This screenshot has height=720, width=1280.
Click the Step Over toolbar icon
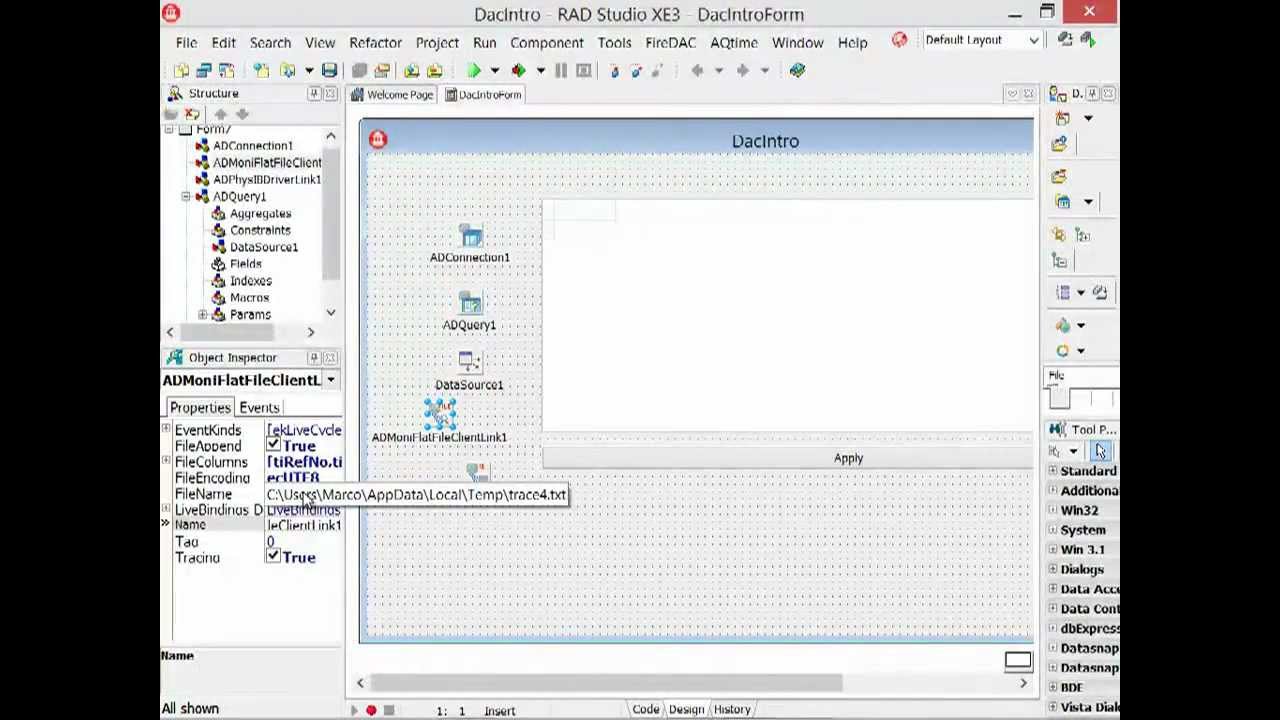(636, 71)
